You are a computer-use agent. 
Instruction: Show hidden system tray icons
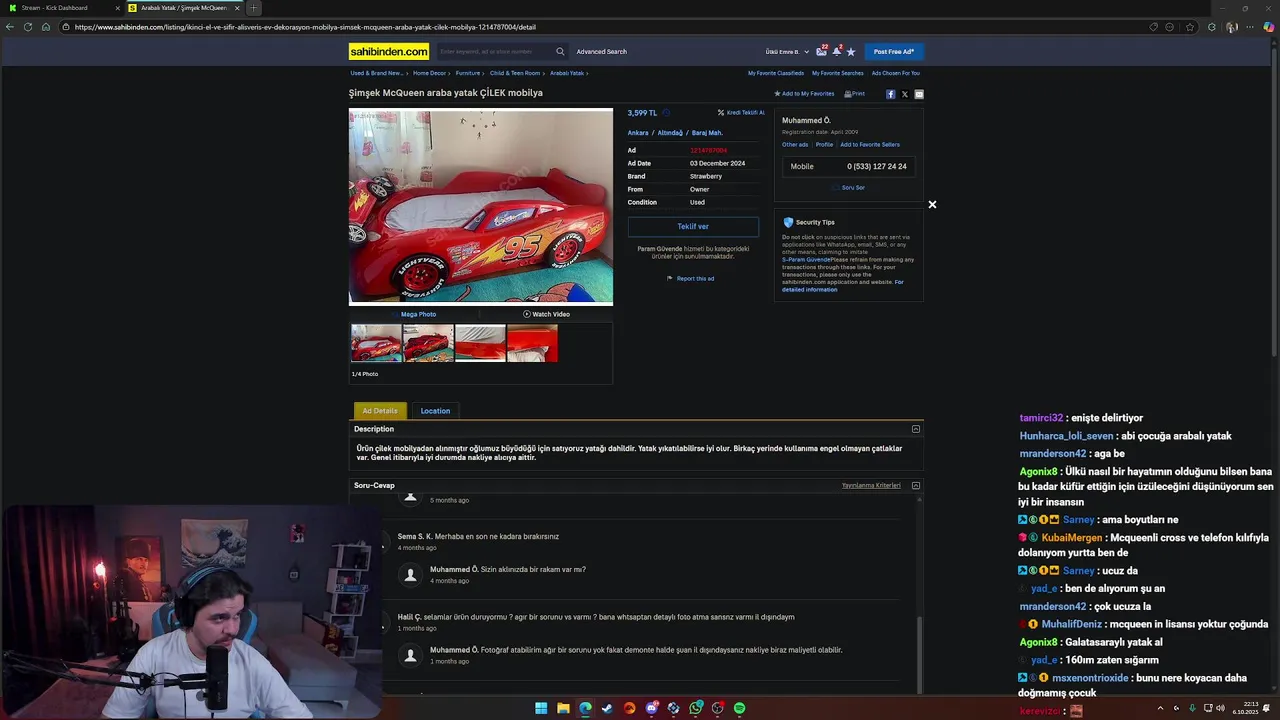1160,708
